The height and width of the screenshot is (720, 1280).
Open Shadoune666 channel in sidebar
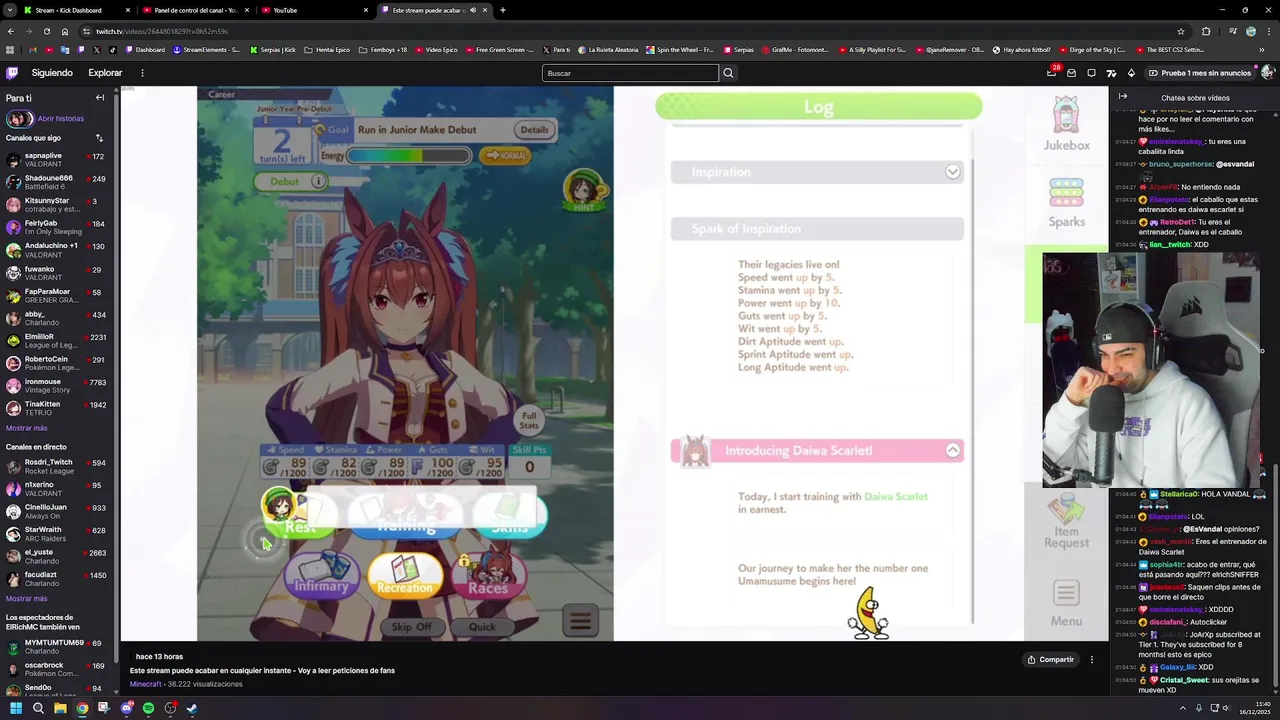[56, 182]
